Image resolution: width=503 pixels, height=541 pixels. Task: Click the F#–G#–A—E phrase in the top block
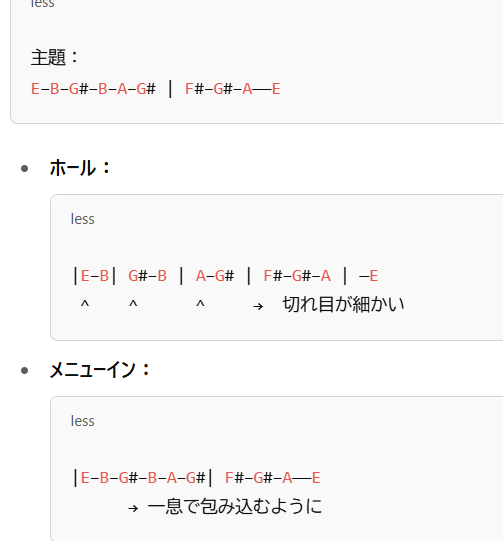[x=233, y=89]
